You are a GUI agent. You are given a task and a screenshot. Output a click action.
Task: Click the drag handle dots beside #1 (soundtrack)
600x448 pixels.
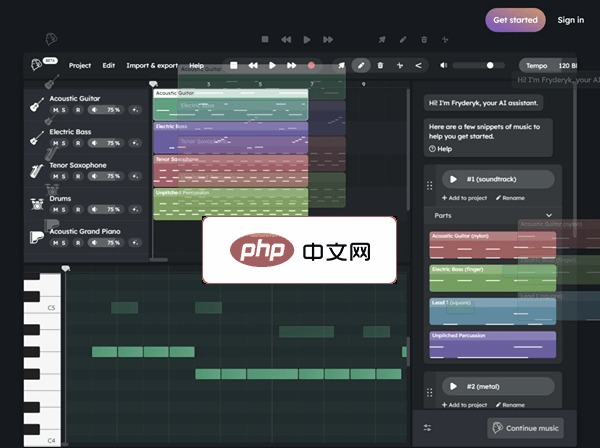pos(429,186)
